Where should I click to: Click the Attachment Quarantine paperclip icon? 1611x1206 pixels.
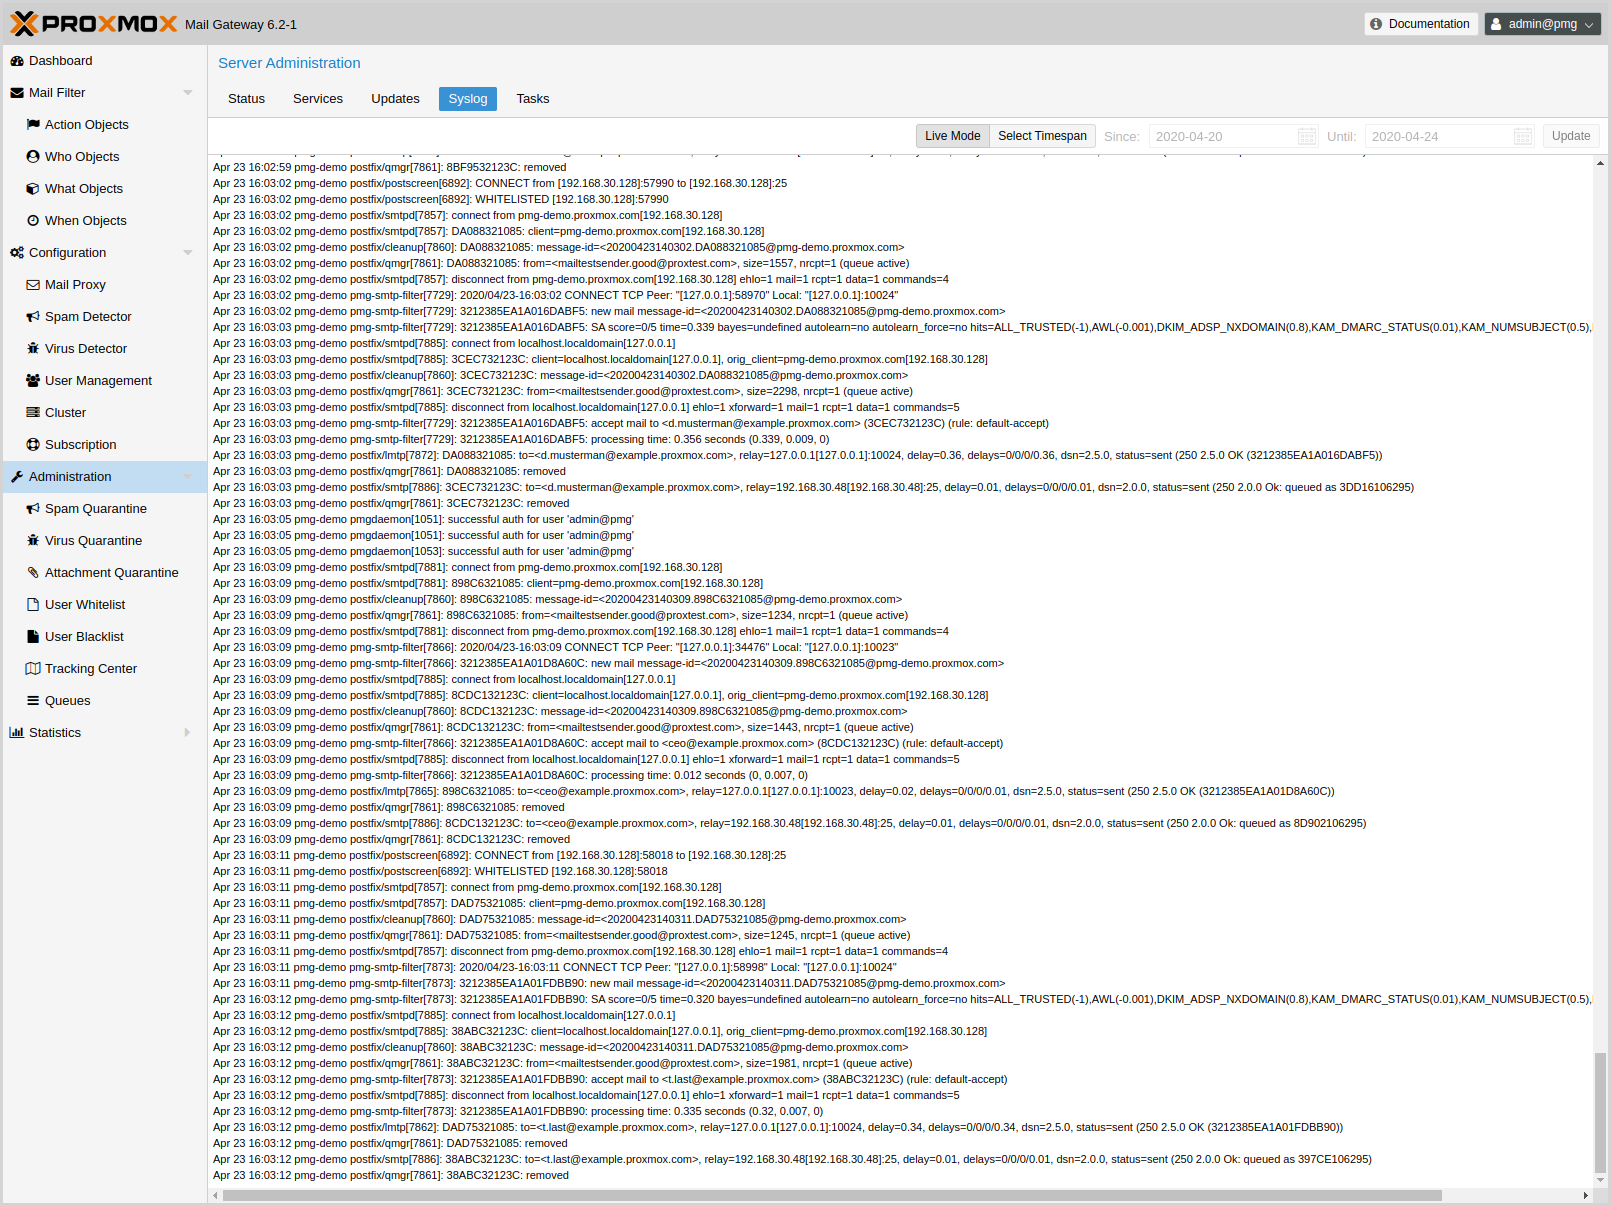(33, 573)
